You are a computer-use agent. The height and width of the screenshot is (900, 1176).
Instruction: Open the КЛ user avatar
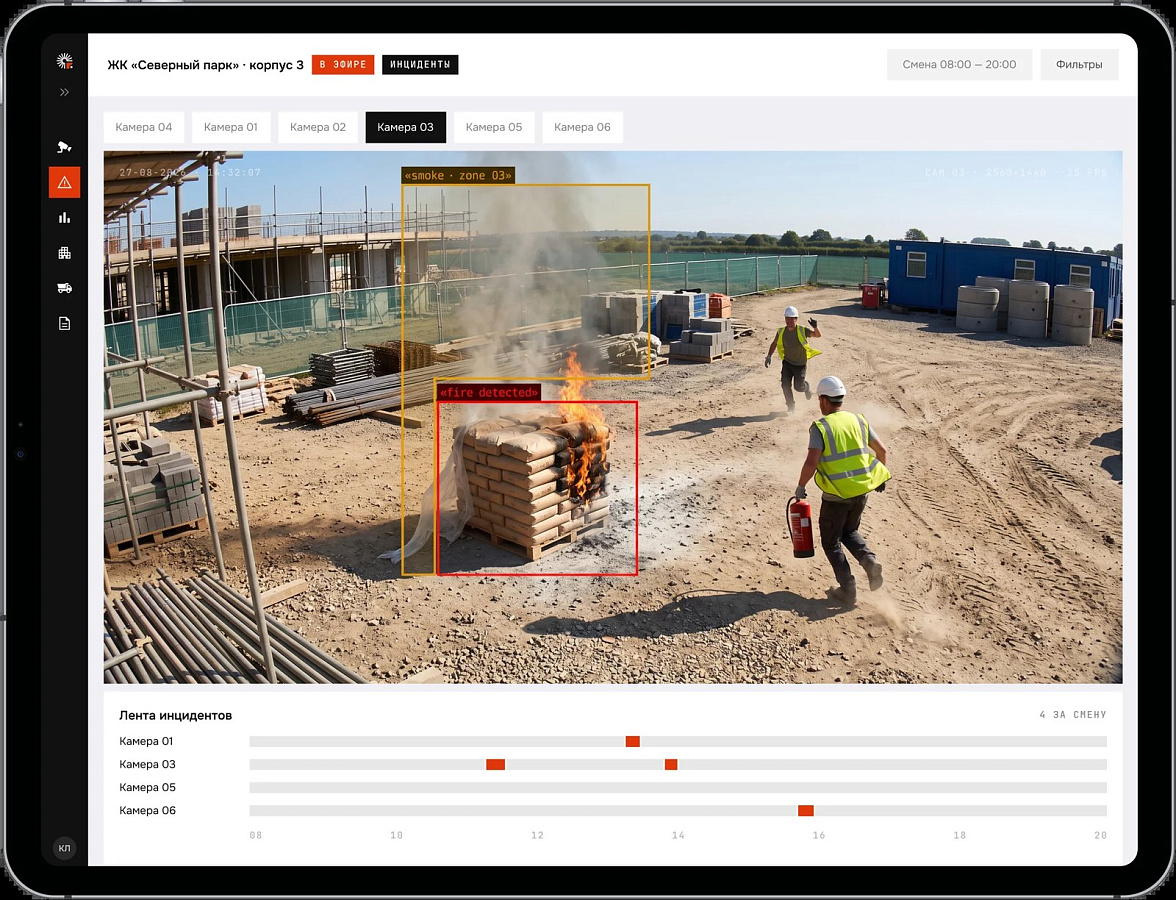pos(64,848)
